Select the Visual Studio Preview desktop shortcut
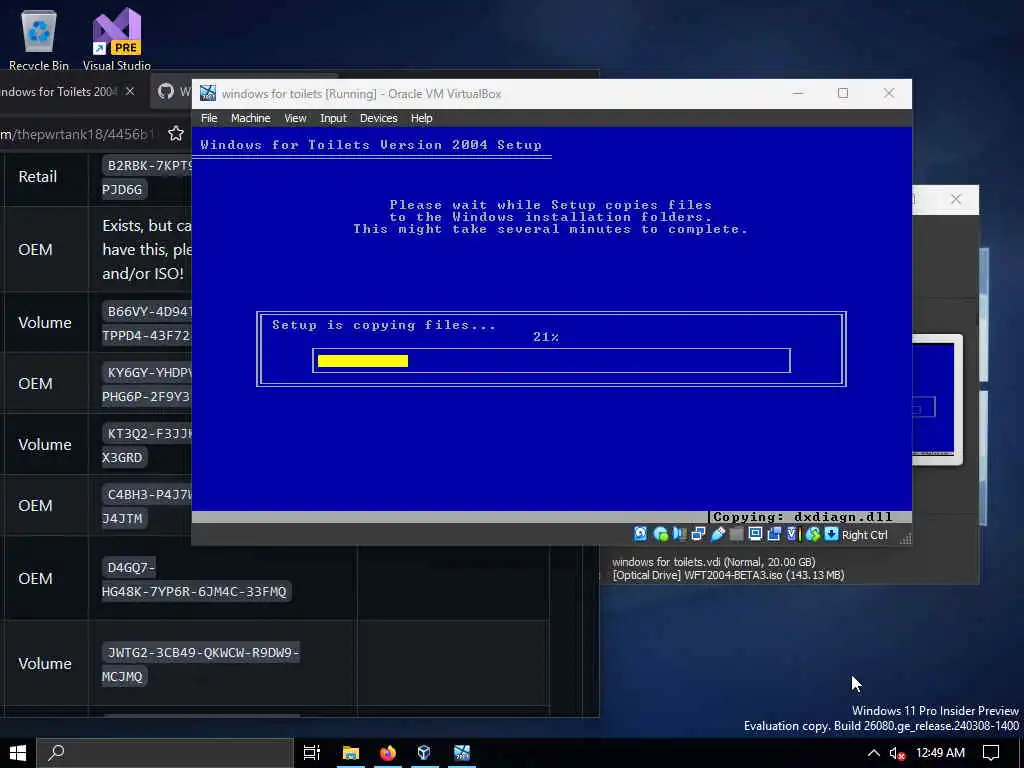The height and width of the screenshot is (768, 1024). tap(117, 39)
